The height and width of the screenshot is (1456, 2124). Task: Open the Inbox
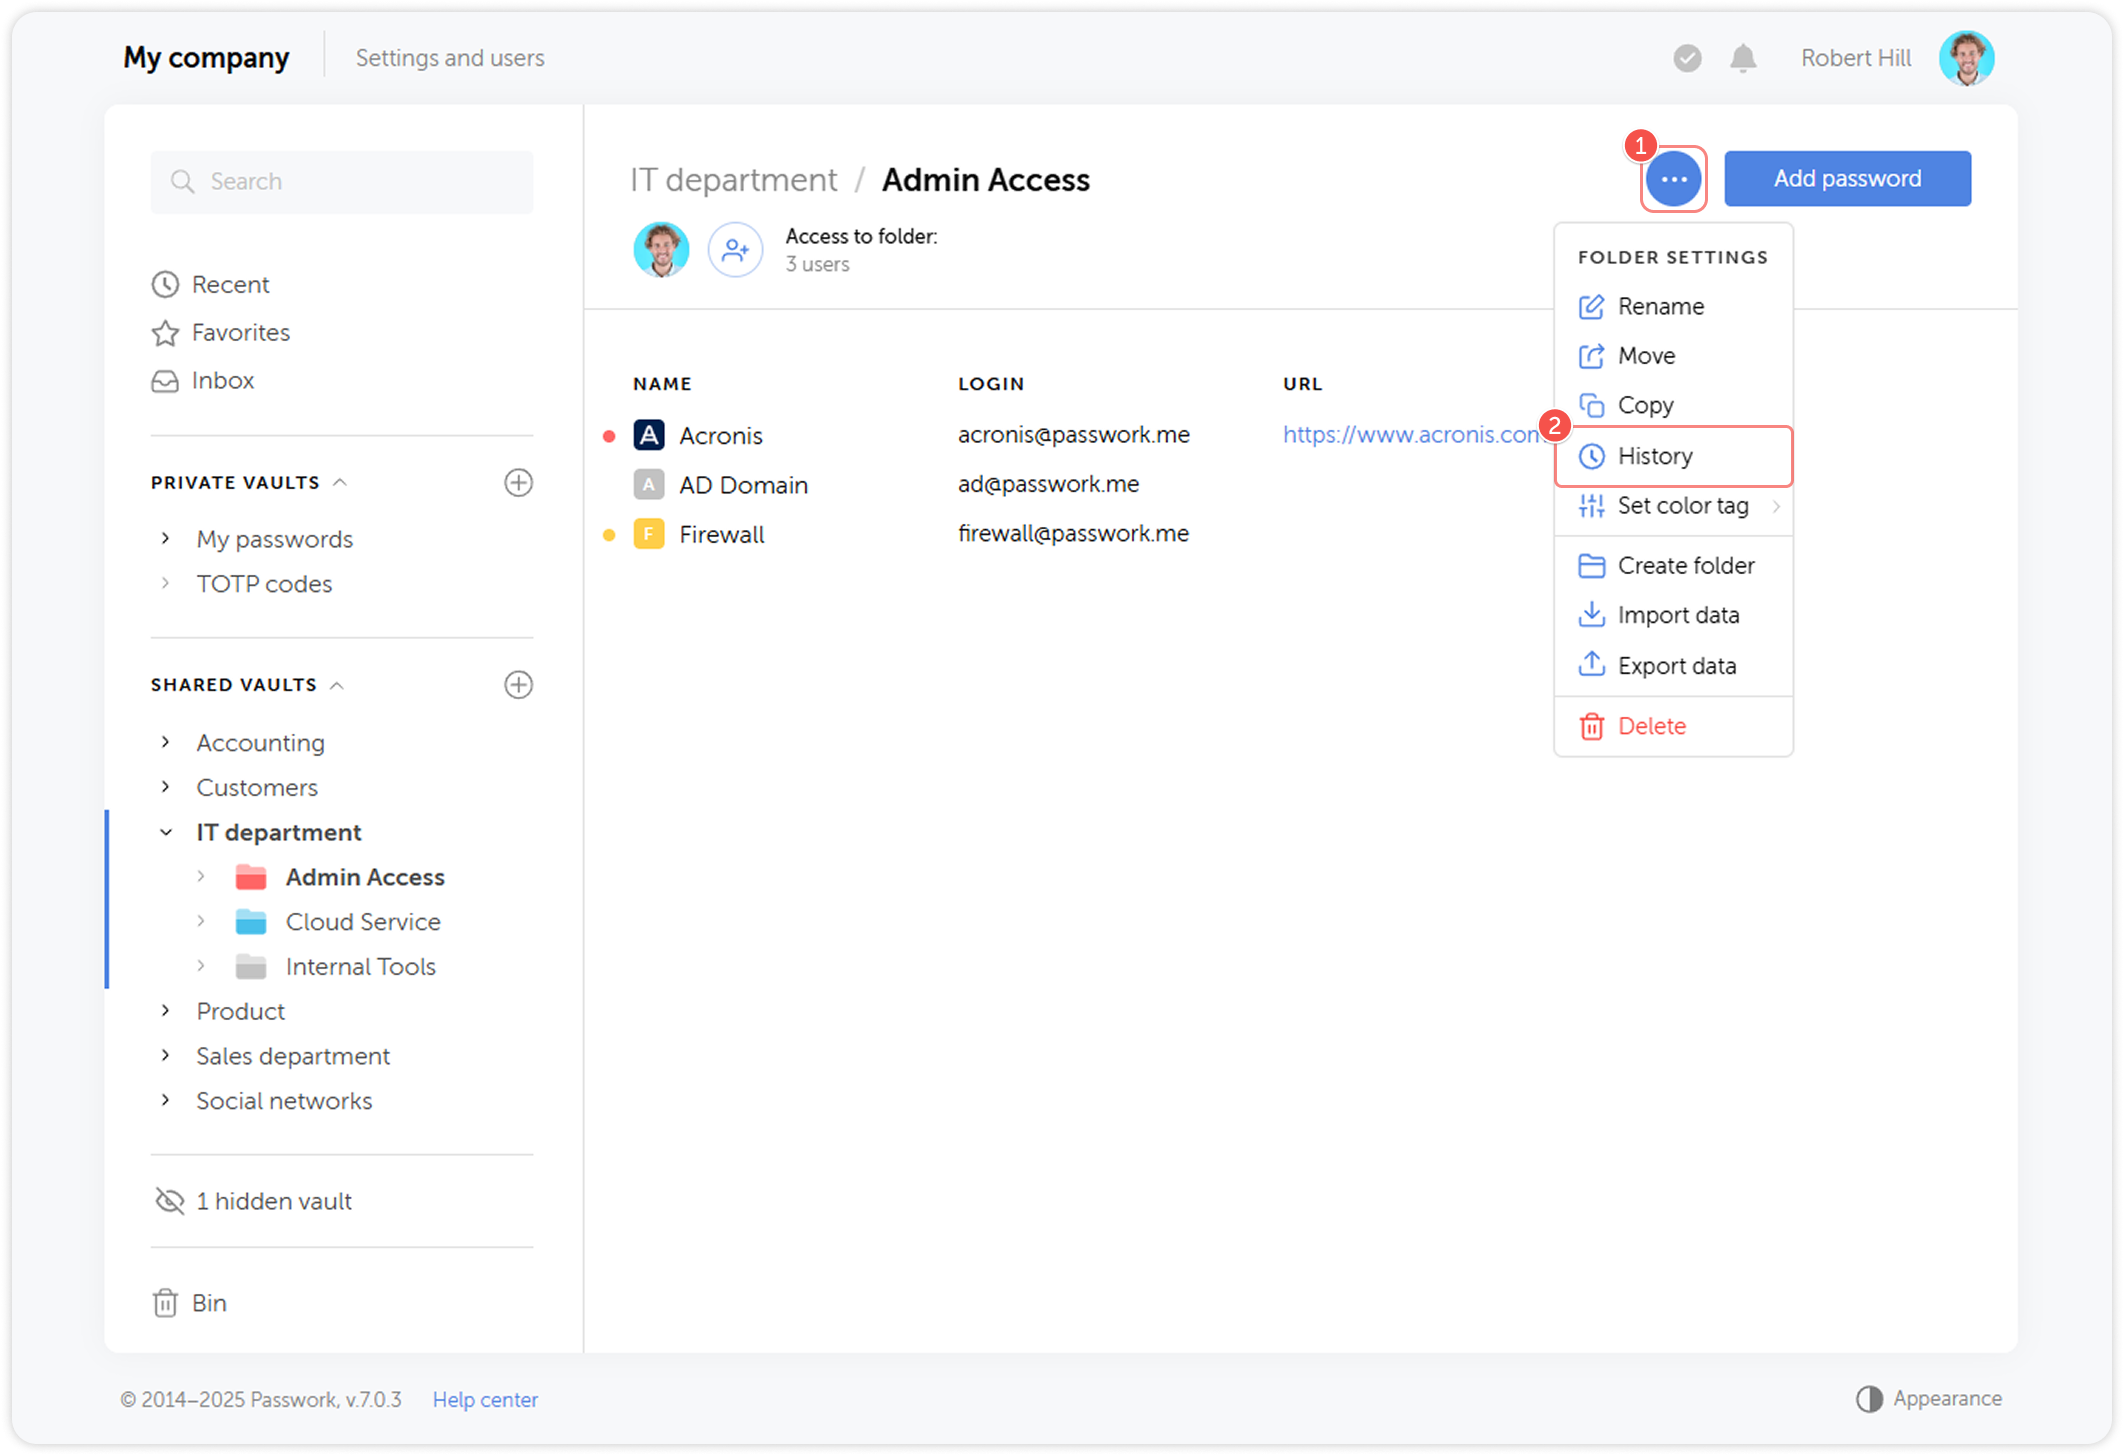pyautogui.click(x=222, y=380)
